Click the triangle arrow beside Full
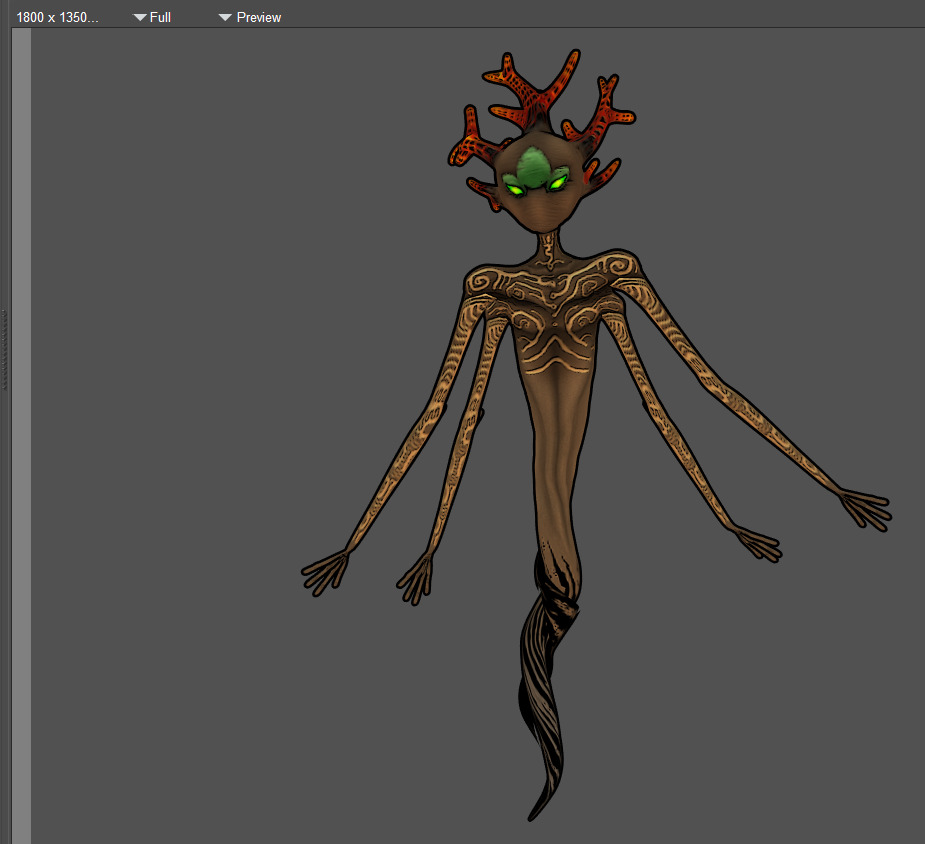The image size is (925, 844). coord(140,17)
